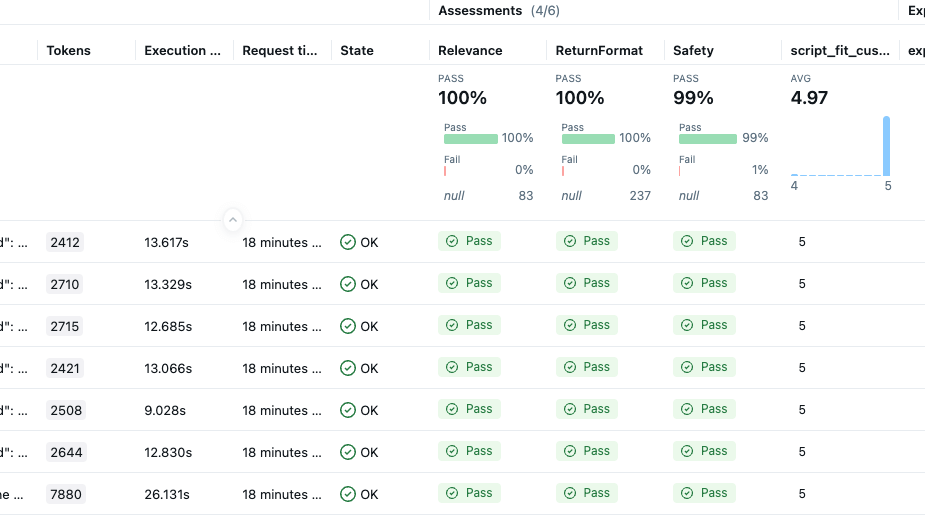Click the OK status icon for the 7880 row
This screenshot has height=516, width=925.
[x=348, y=494]
